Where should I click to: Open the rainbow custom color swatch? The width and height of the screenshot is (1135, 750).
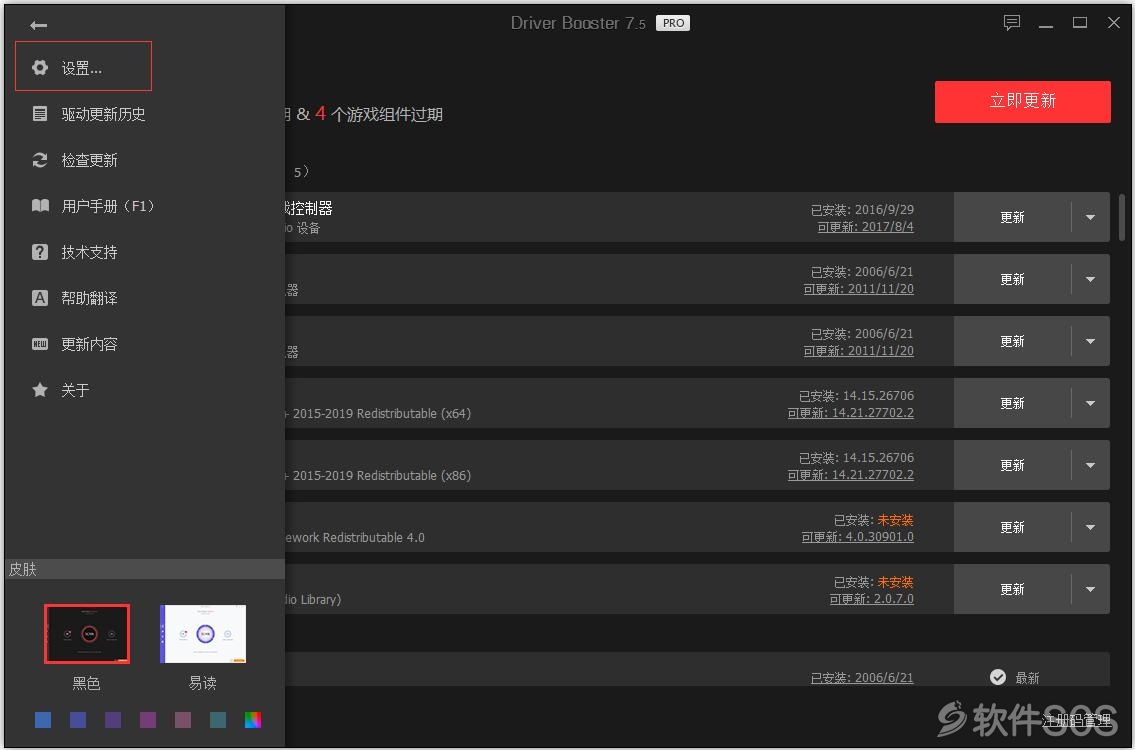(x=253, y=720)
